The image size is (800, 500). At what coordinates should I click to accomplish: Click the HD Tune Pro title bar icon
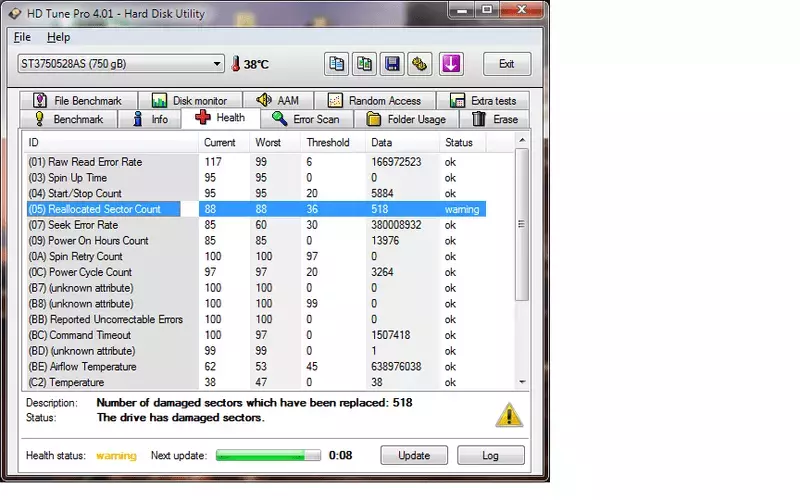15,13
